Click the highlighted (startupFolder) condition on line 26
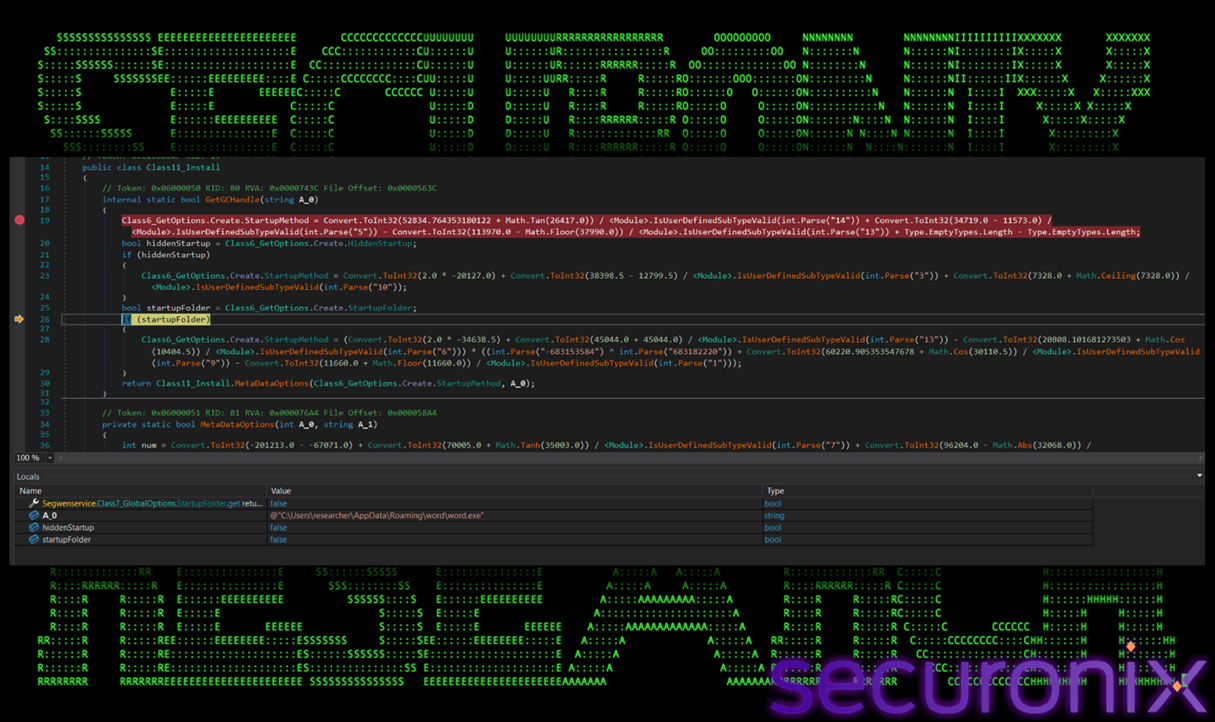 tap(173, 319)
